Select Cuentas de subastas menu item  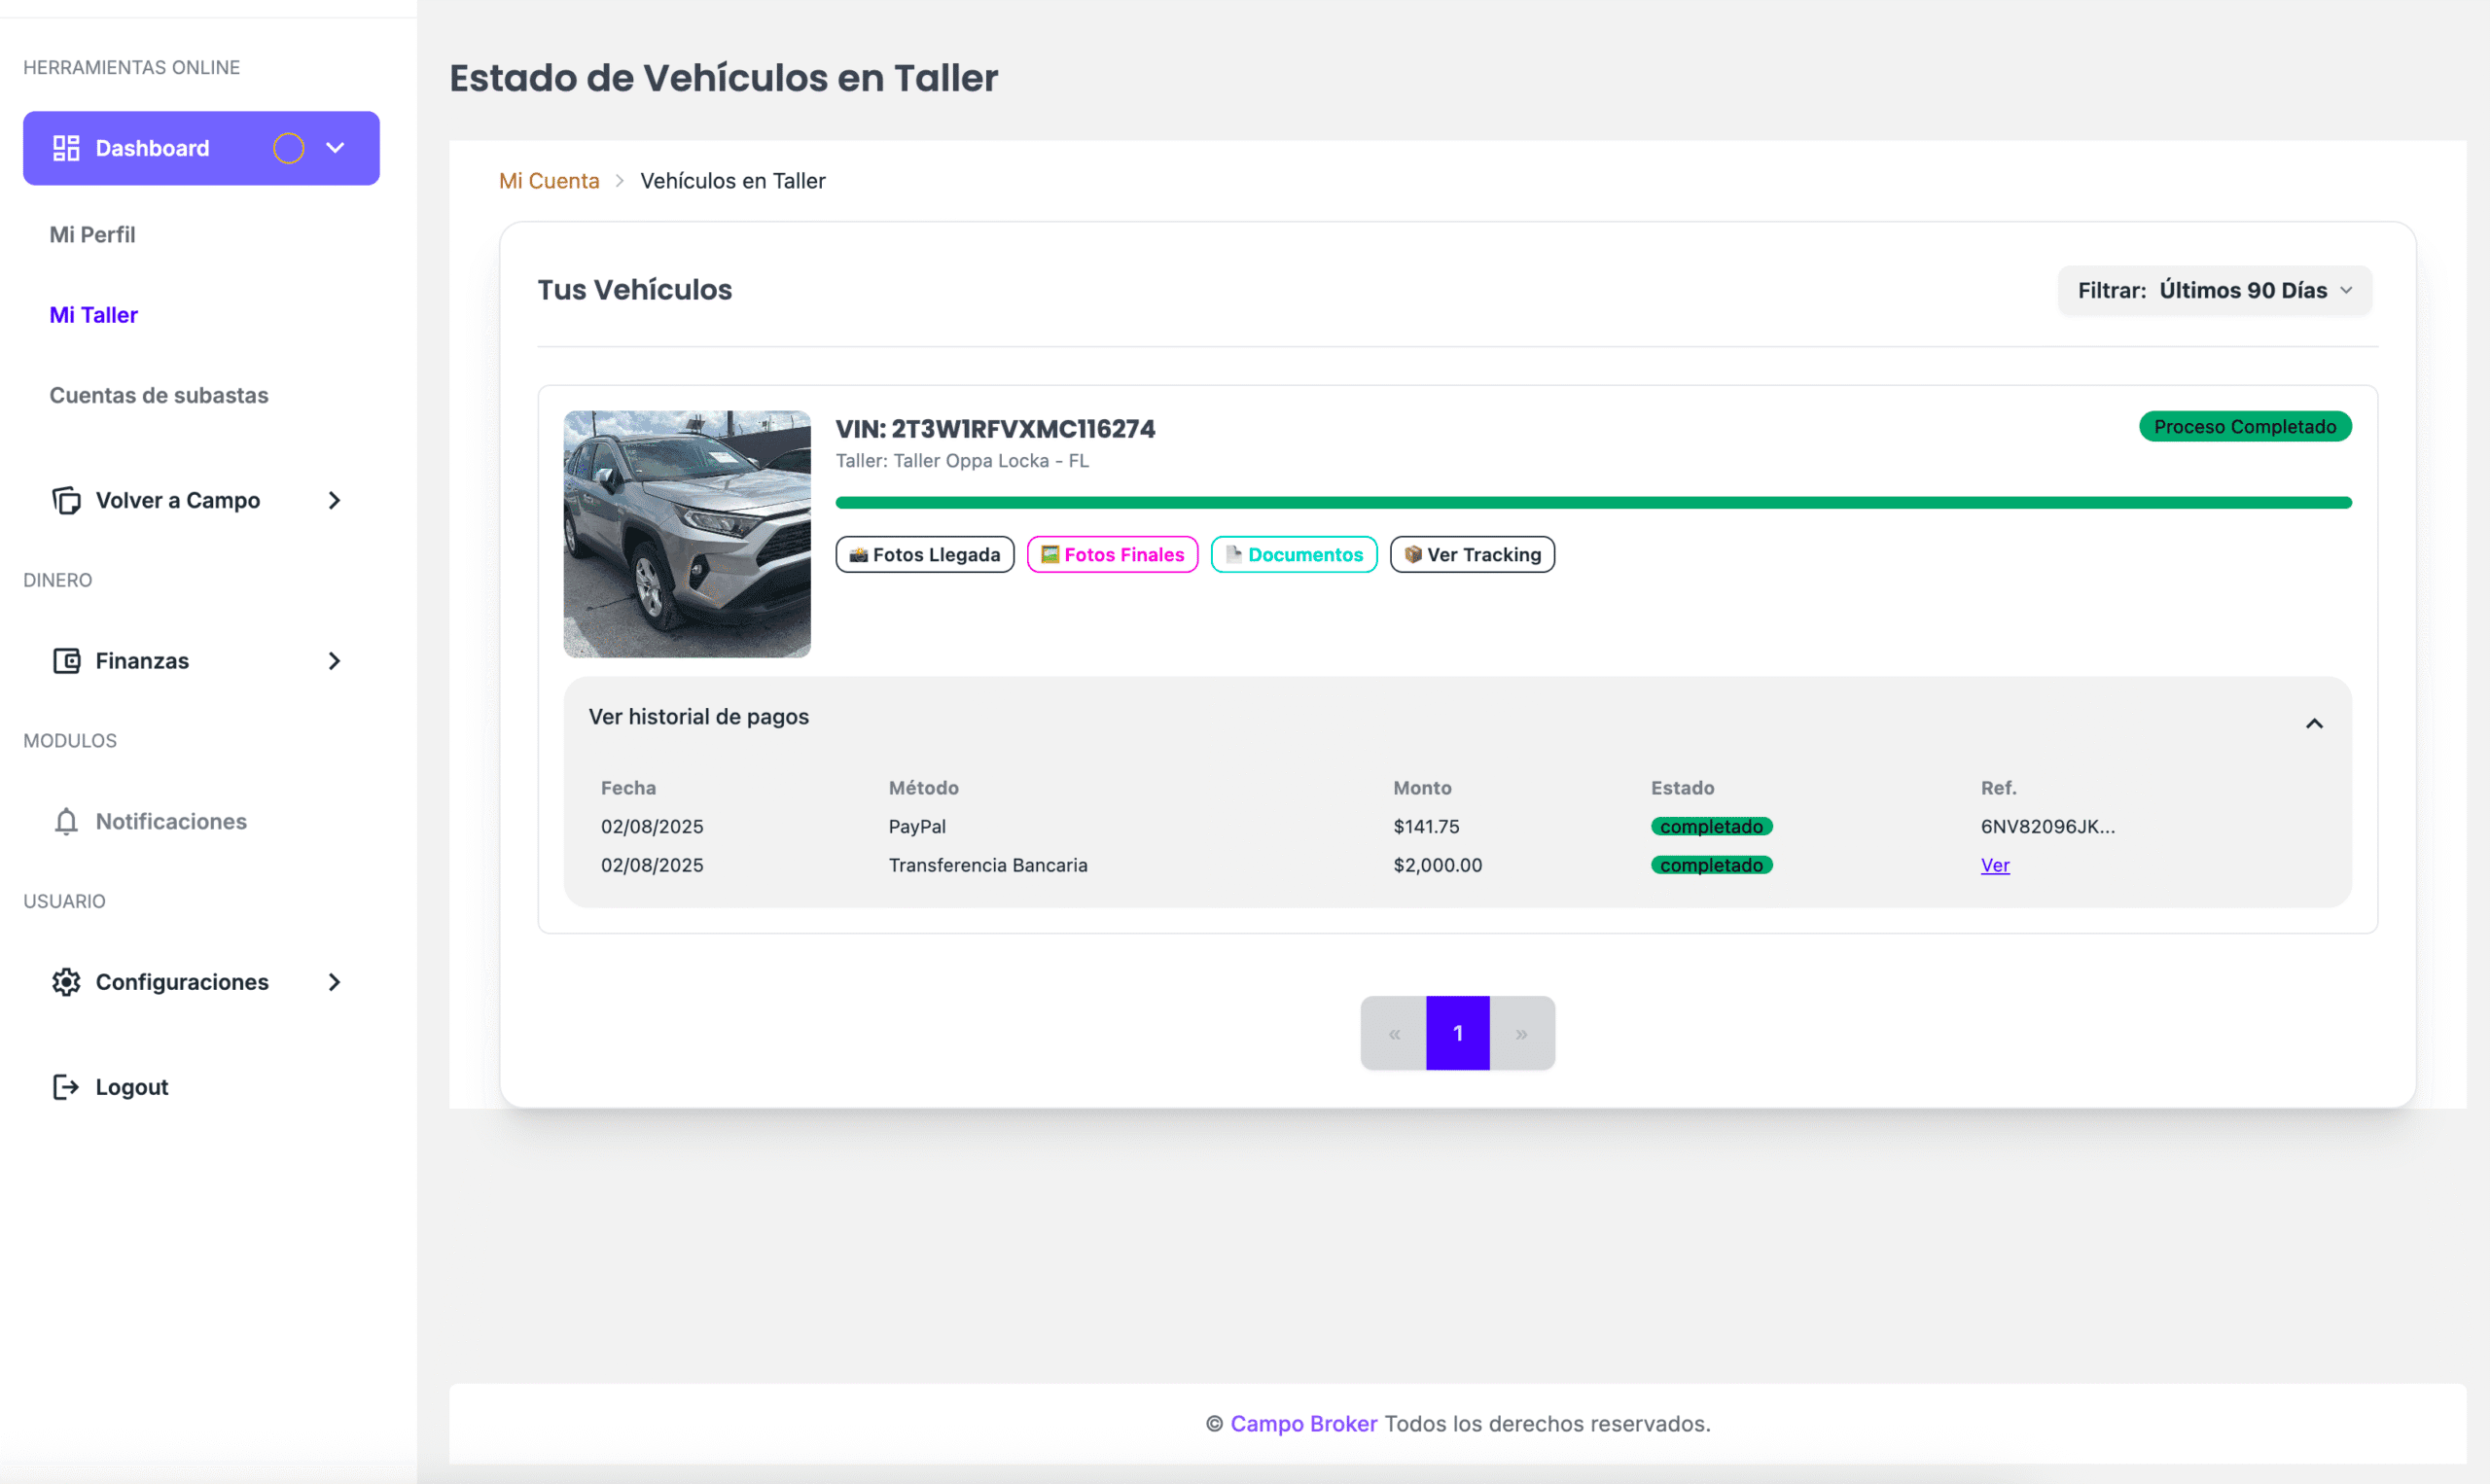159,395
